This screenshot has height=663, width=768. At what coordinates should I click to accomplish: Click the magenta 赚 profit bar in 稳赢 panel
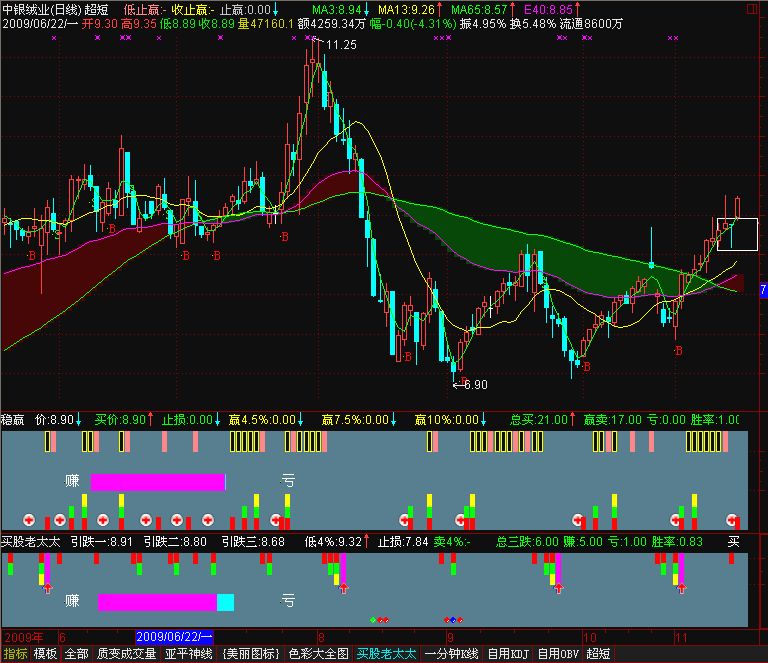tap(157, 482)
